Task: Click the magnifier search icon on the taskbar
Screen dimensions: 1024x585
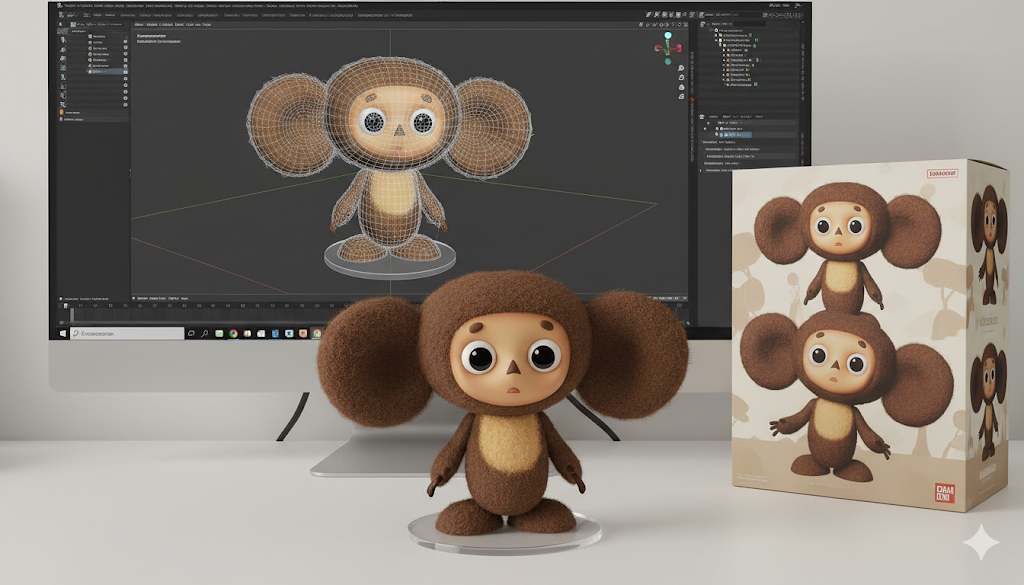Action: point(204,333)
